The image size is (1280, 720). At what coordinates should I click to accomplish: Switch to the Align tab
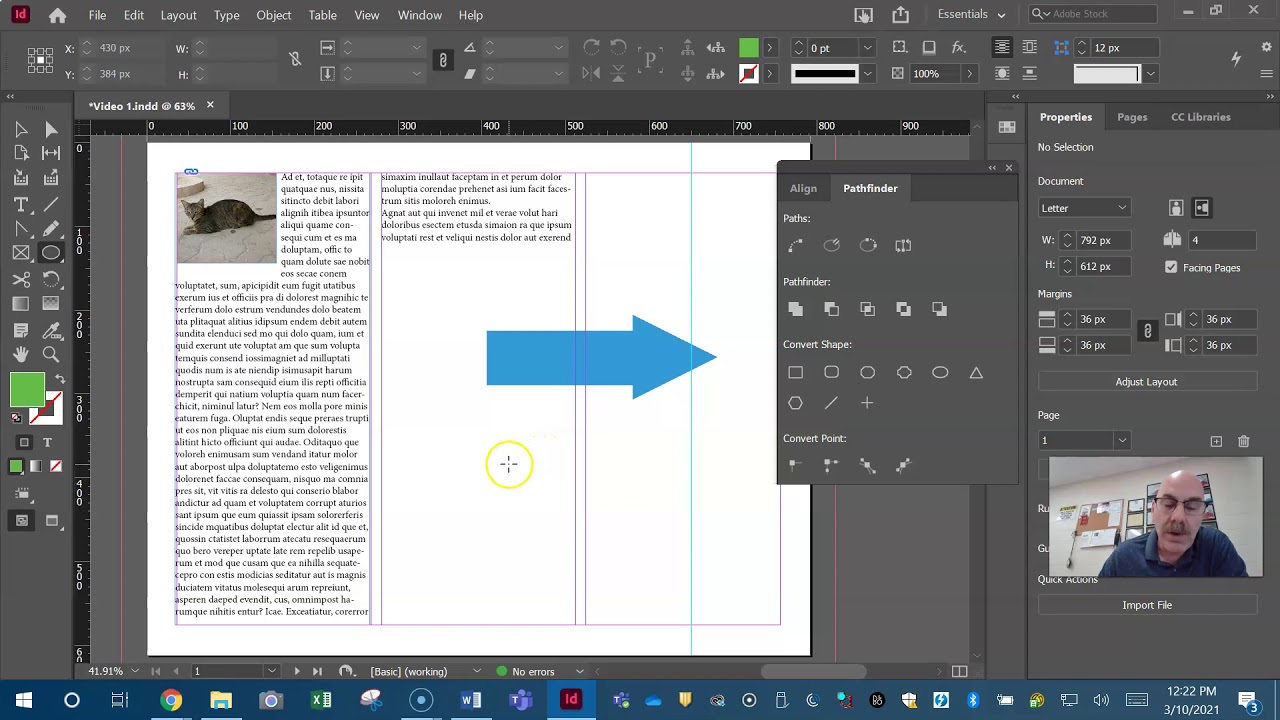tap(803, 188)
